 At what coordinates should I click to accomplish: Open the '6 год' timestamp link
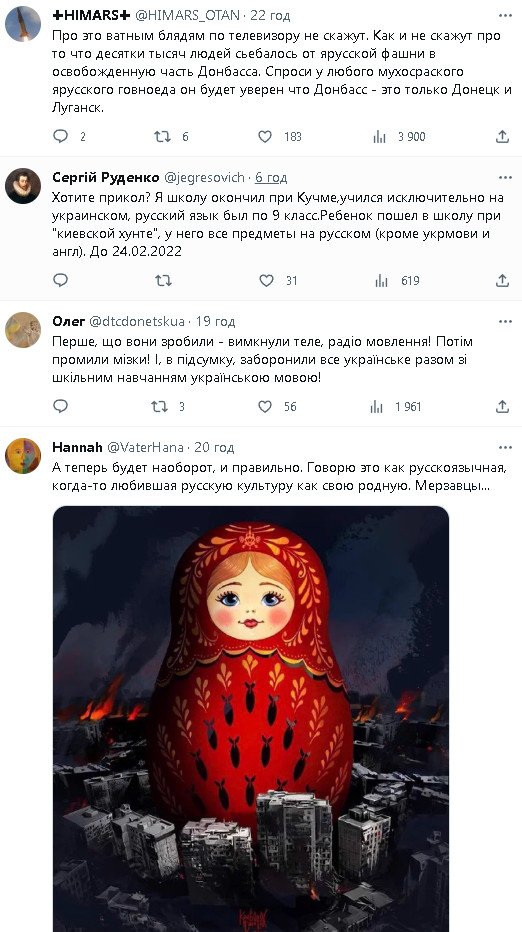pyautogui.click(x=271, y=178)
